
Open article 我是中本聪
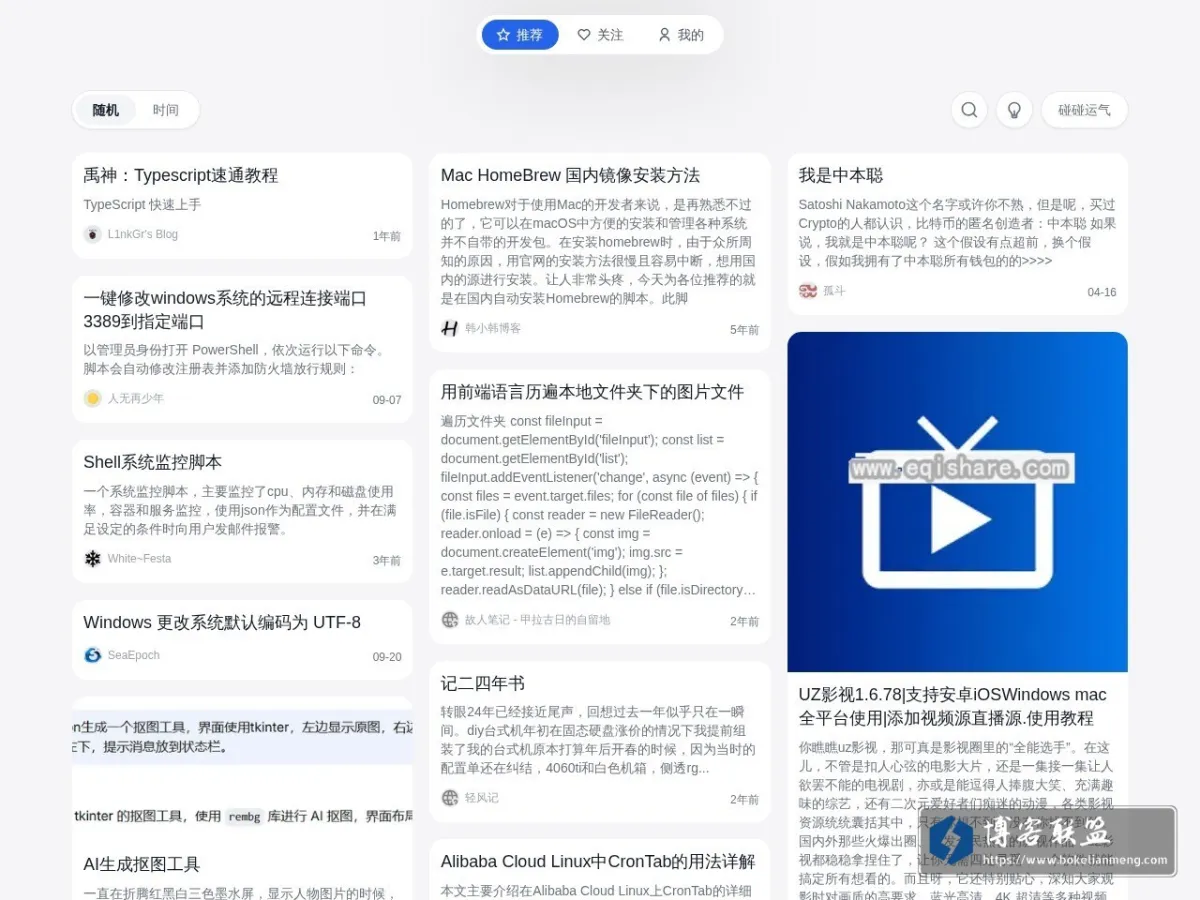(x=841, y=175)
